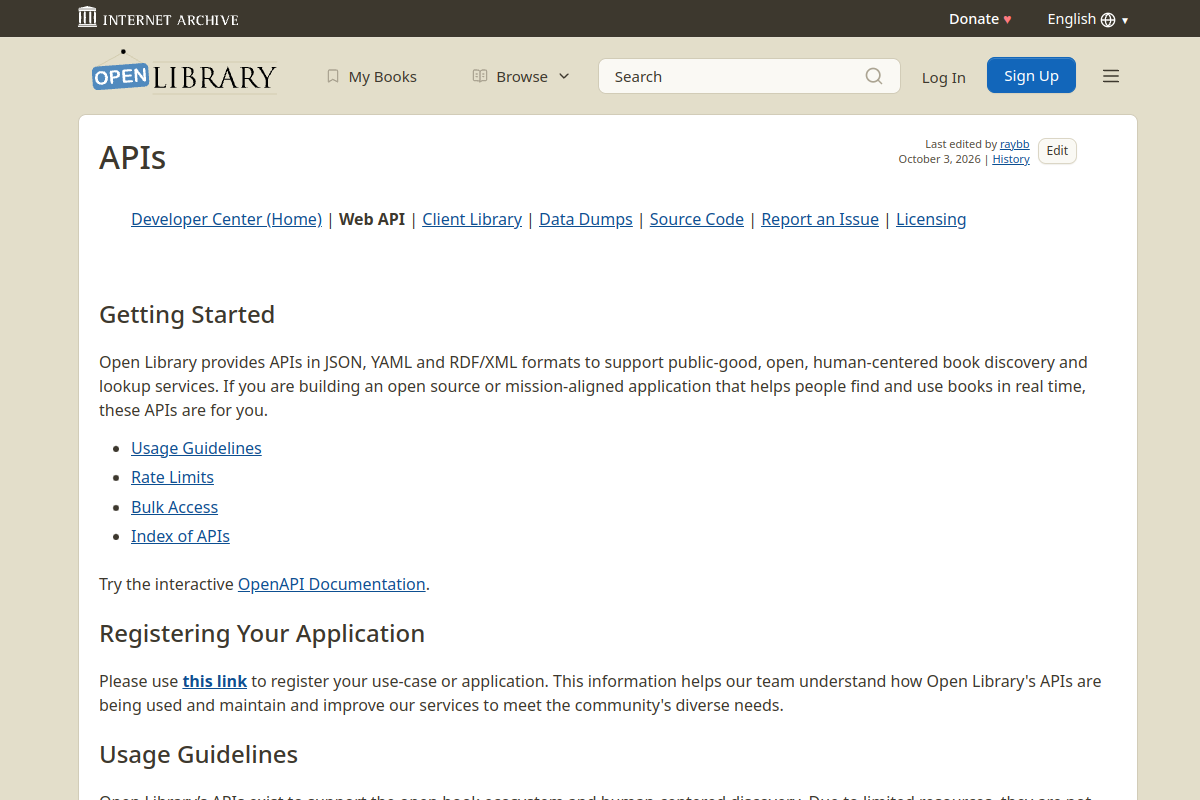Open the page History link
This screenshot has height=800, width=1200.
coord(1011,159)
